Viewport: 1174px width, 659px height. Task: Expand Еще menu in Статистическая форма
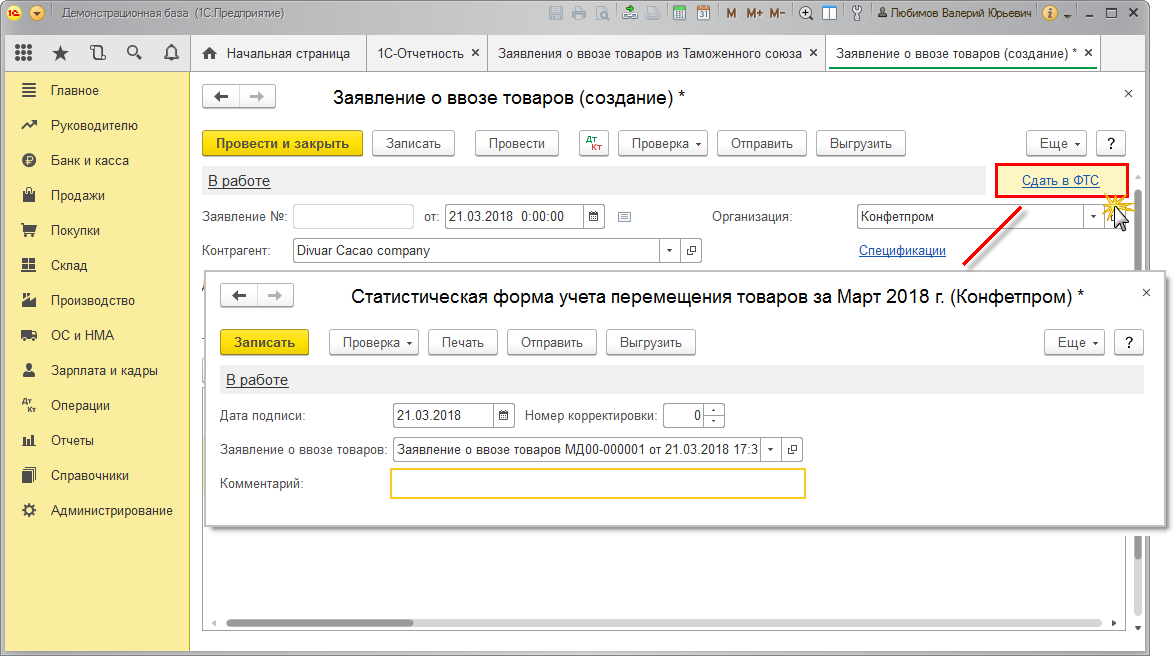point(1074,342)
